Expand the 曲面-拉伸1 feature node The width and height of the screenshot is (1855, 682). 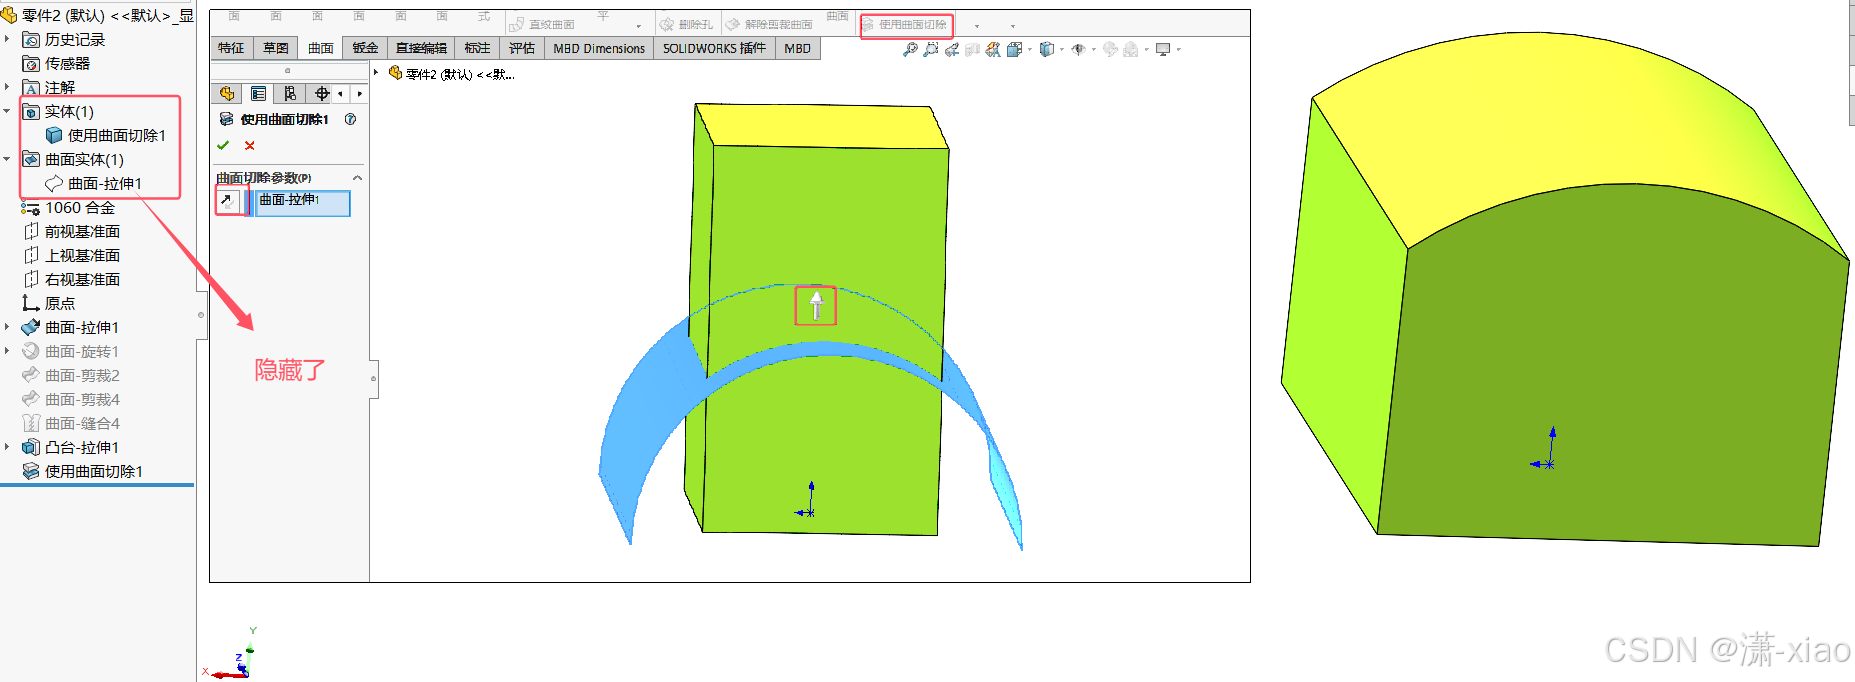coord(7,328)
